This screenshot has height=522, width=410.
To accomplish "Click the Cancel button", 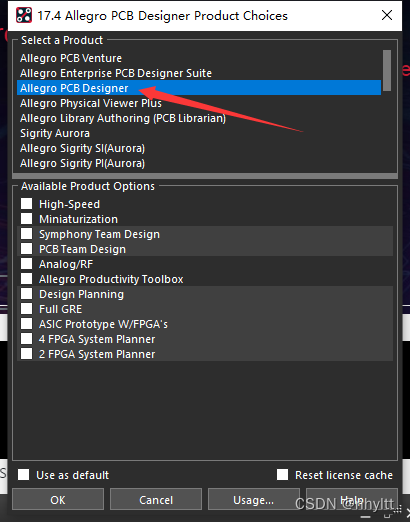I will (156, 499).
